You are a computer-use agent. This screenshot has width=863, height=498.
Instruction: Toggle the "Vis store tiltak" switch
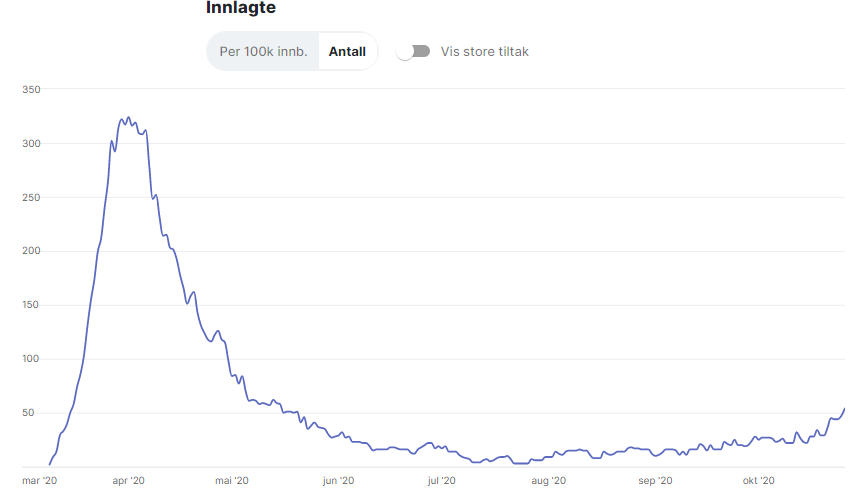(413, 51)
